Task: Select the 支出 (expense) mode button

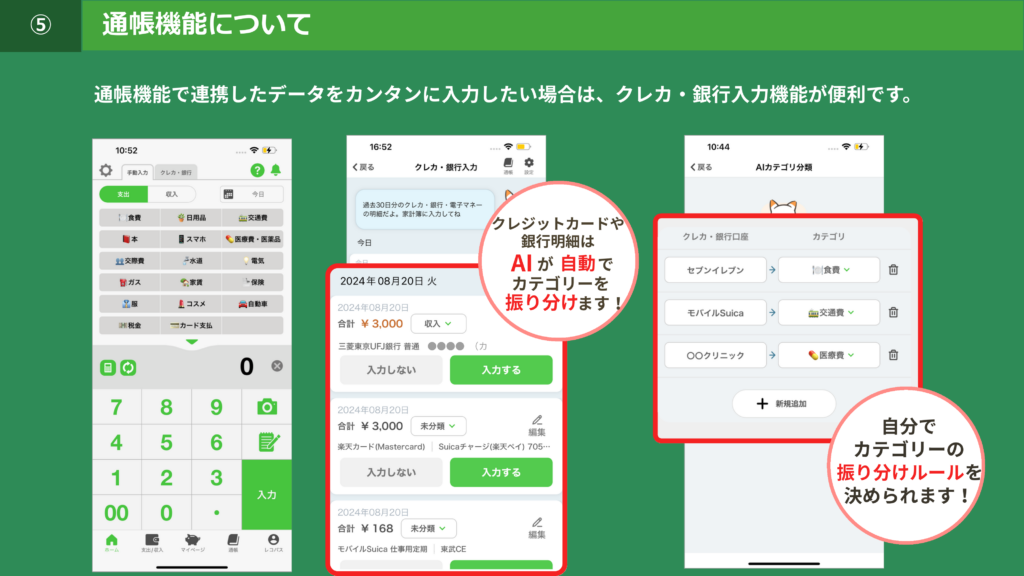Action: (x=123, y=194)
